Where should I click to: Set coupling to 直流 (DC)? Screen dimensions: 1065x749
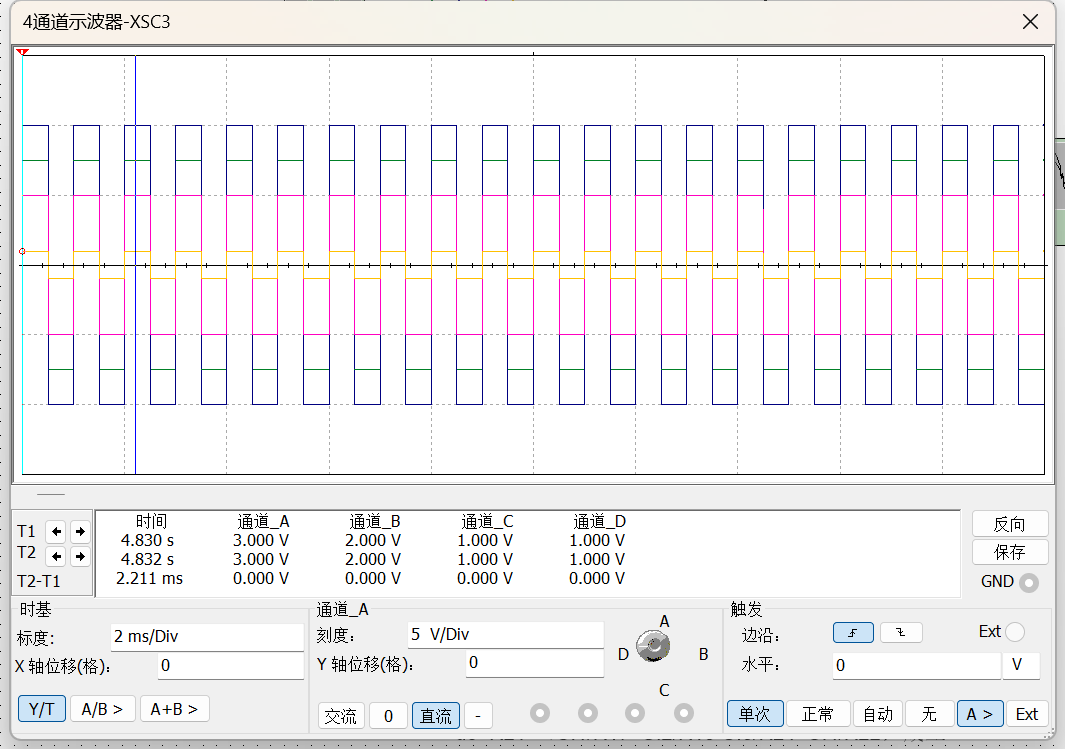436,716
